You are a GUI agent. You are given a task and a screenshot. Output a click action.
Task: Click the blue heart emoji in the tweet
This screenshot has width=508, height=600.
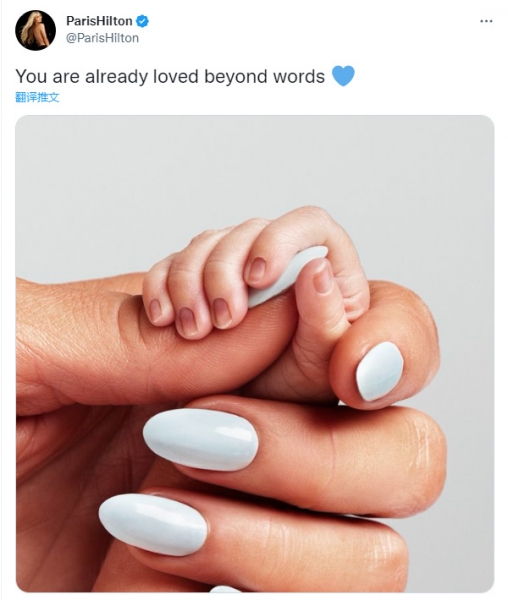pos(343,76)
